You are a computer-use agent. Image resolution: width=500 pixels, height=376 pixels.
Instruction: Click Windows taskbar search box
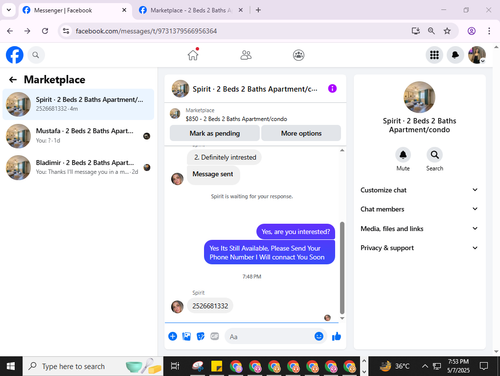tap(93, 366)
